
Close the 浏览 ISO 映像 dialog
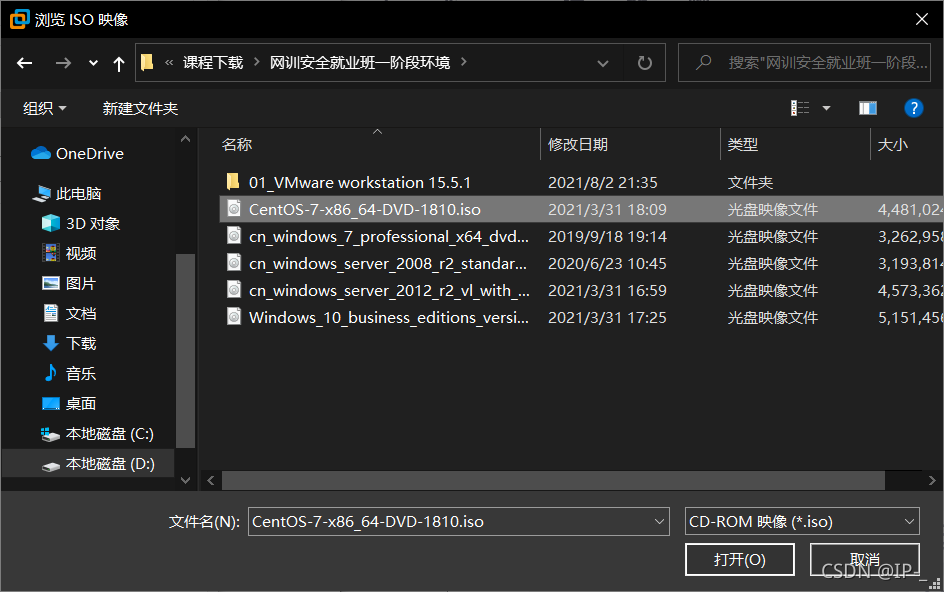point(922,19)
